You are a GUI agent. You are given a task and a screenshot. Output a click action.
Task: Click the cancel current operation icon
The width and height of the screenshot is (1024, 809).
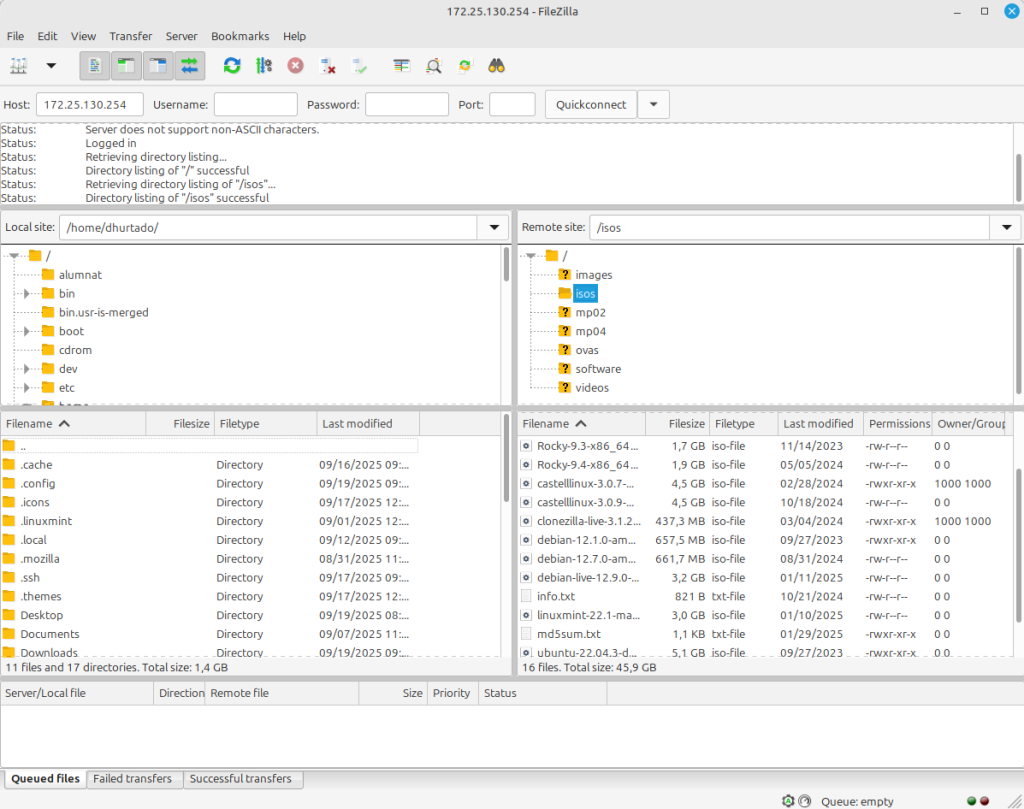point(295,66)
